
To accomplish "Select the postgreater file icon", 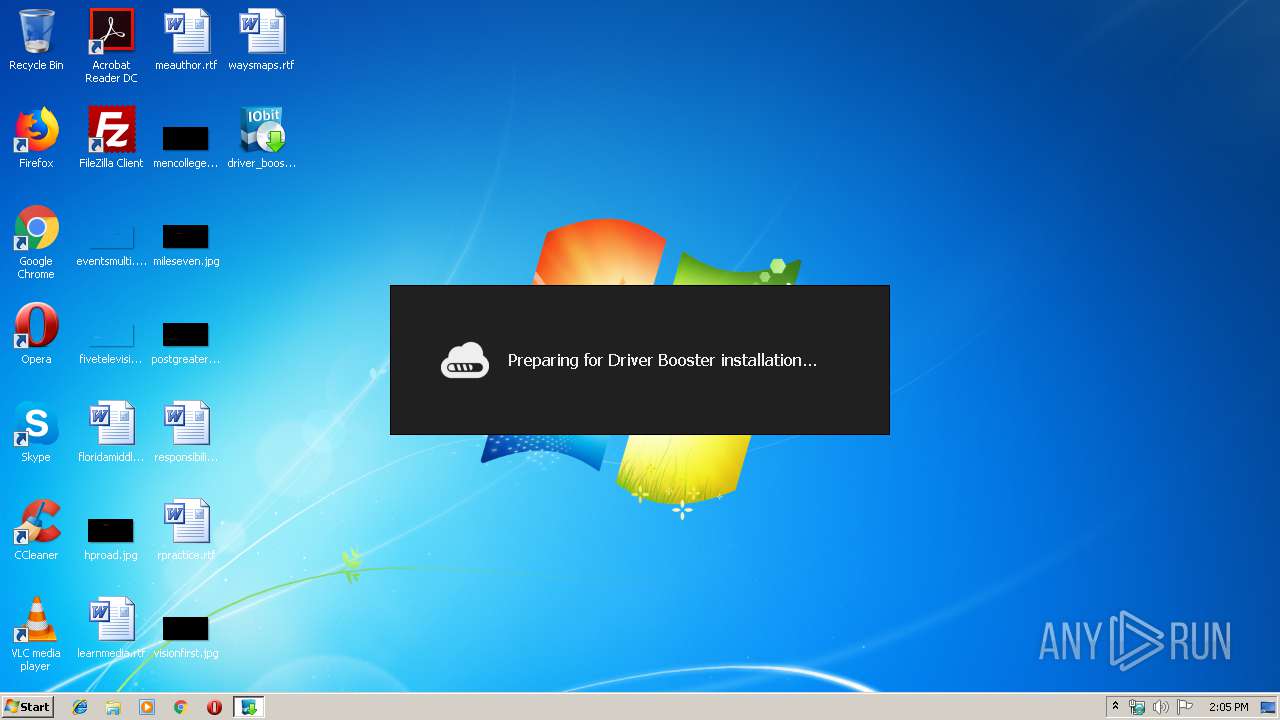I will 186,334.
